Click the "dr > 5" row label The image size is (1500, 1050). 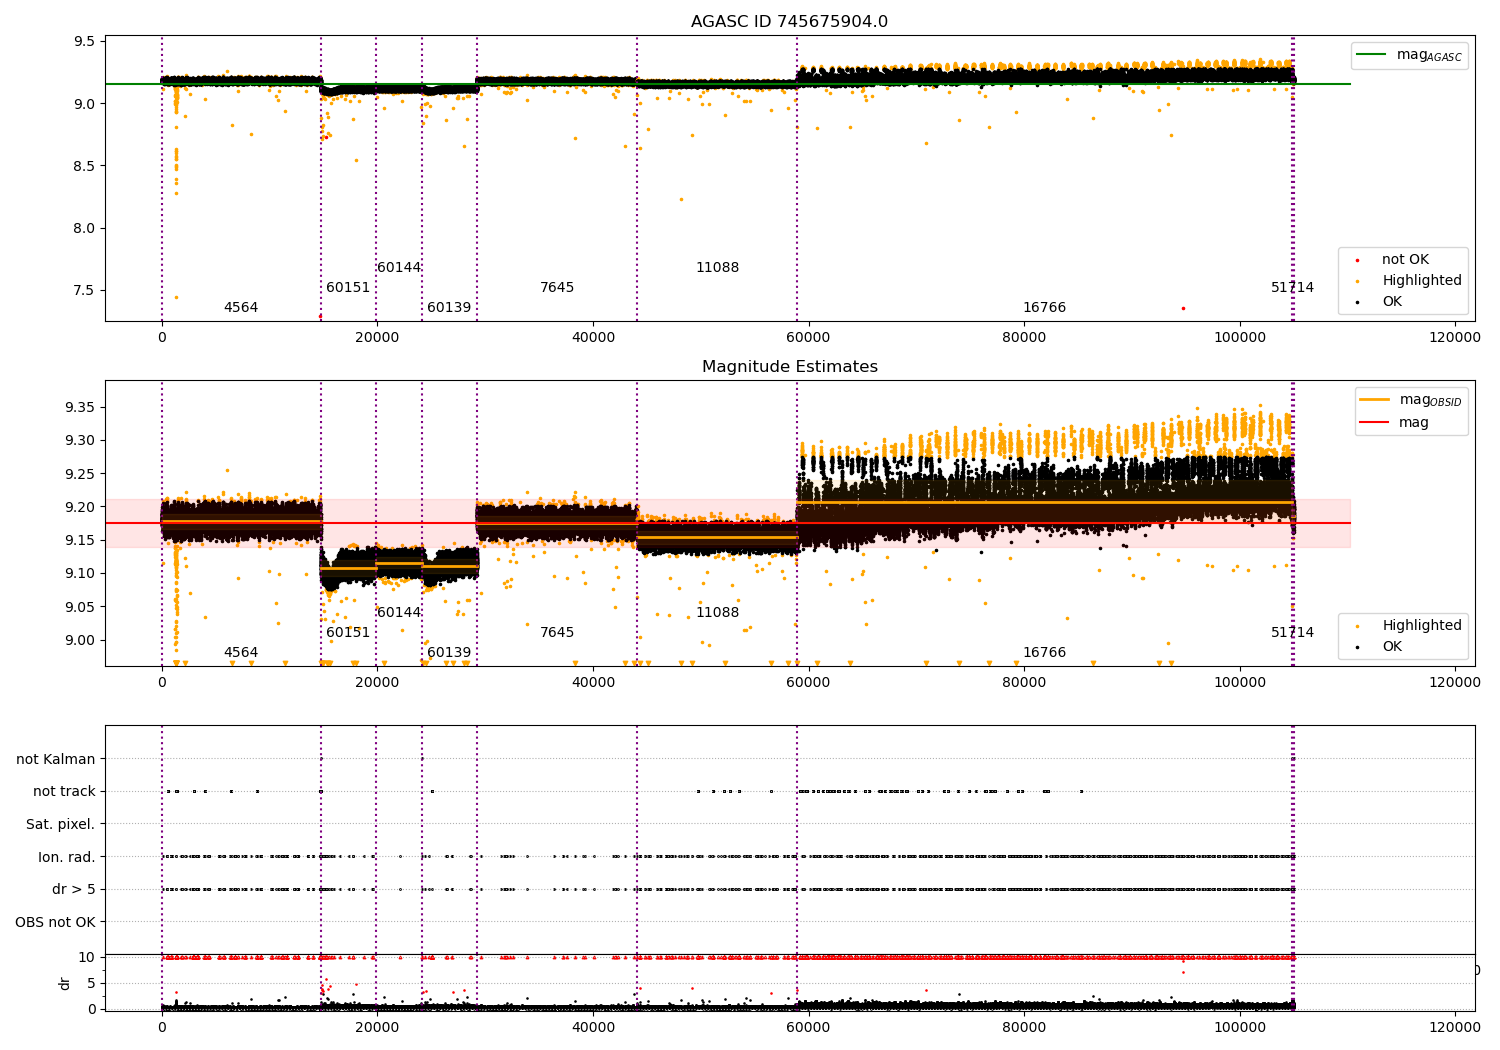(74, 889)
